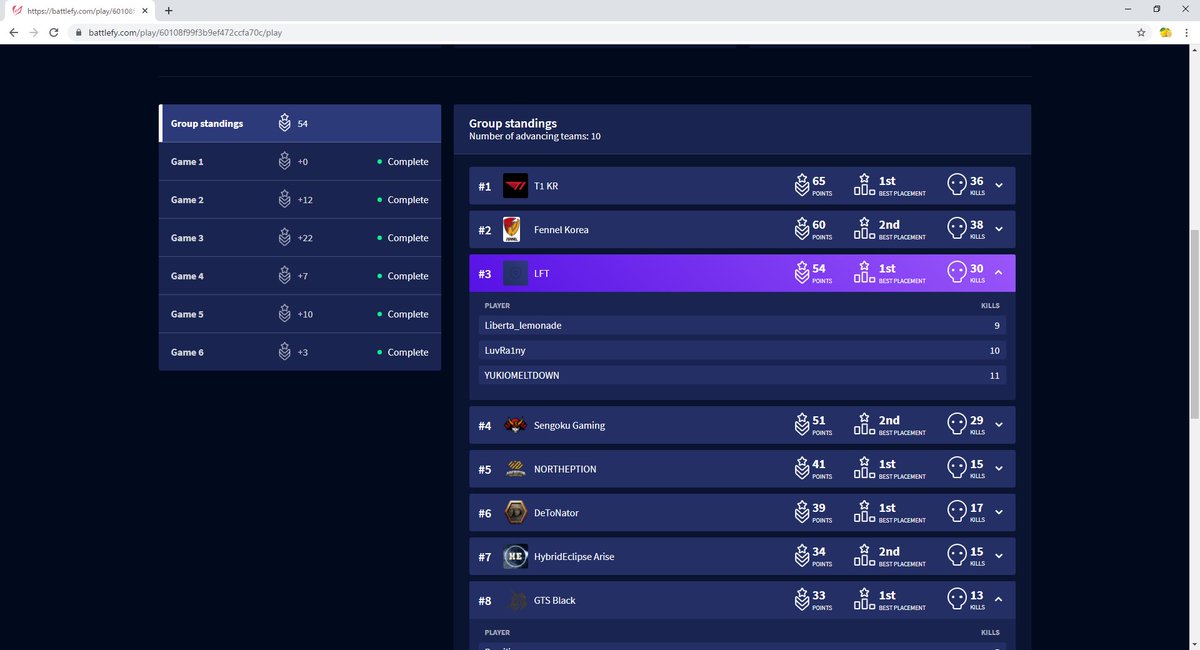Viewport: 1200px width, 650px height.
Task: Click the points badge icon for Sengoku Gaming
Action: click(x=801, y=425)
